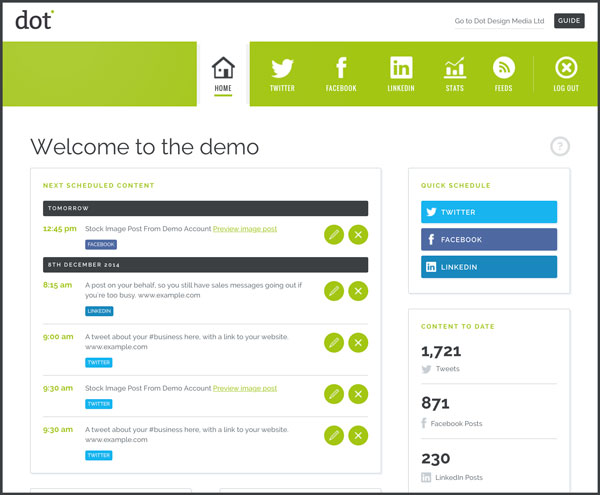The image size is (600, 495).
Task: Quick schedule a Twitter post
Action: pos(489,212)
